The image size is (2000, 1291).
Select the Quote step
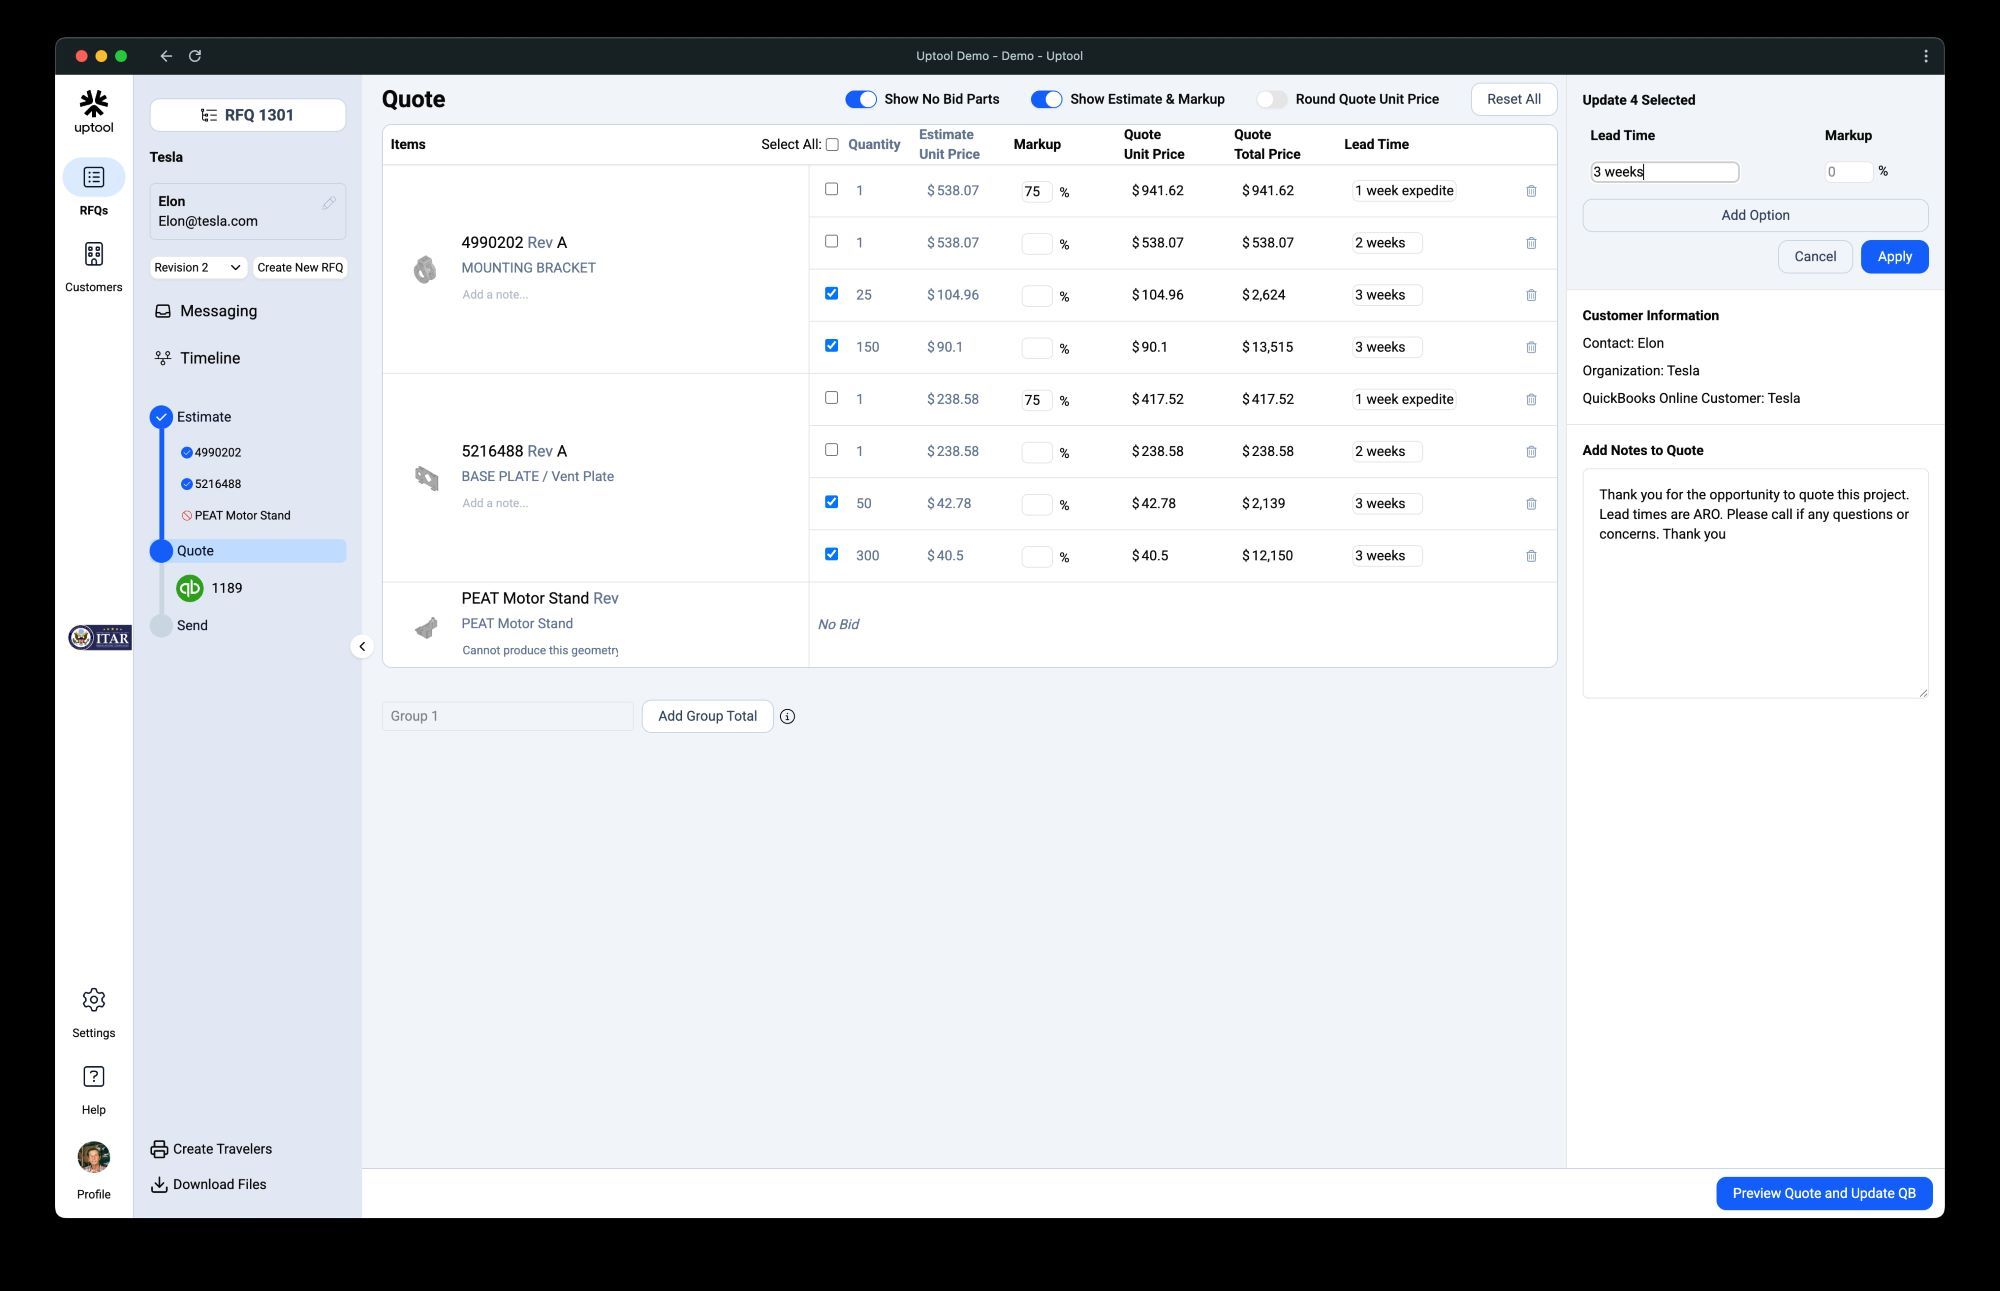click(248, 551)
